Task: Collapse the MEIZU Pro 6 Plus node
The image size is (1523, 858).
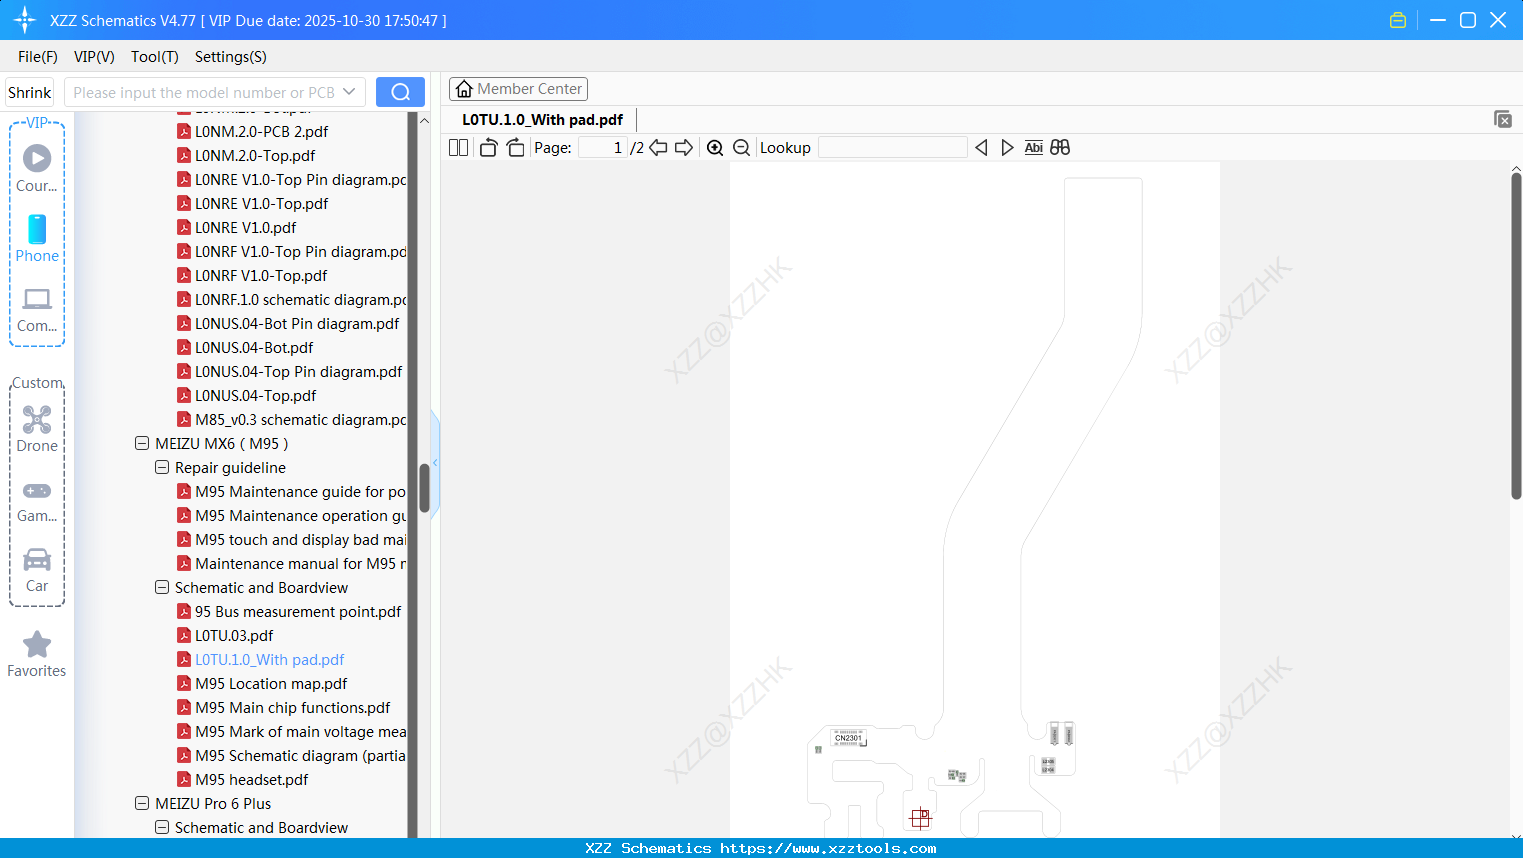Action: point(142,803)
